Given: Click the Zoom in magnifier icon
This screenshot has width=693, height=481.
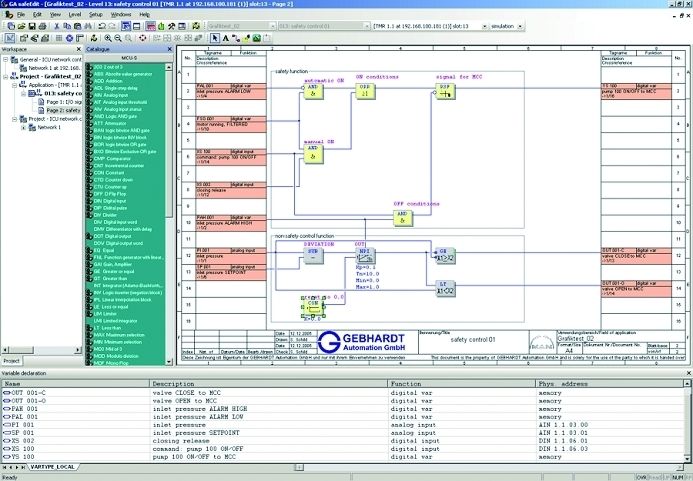Looking at the screenshot, I should [x=108, y=38].
